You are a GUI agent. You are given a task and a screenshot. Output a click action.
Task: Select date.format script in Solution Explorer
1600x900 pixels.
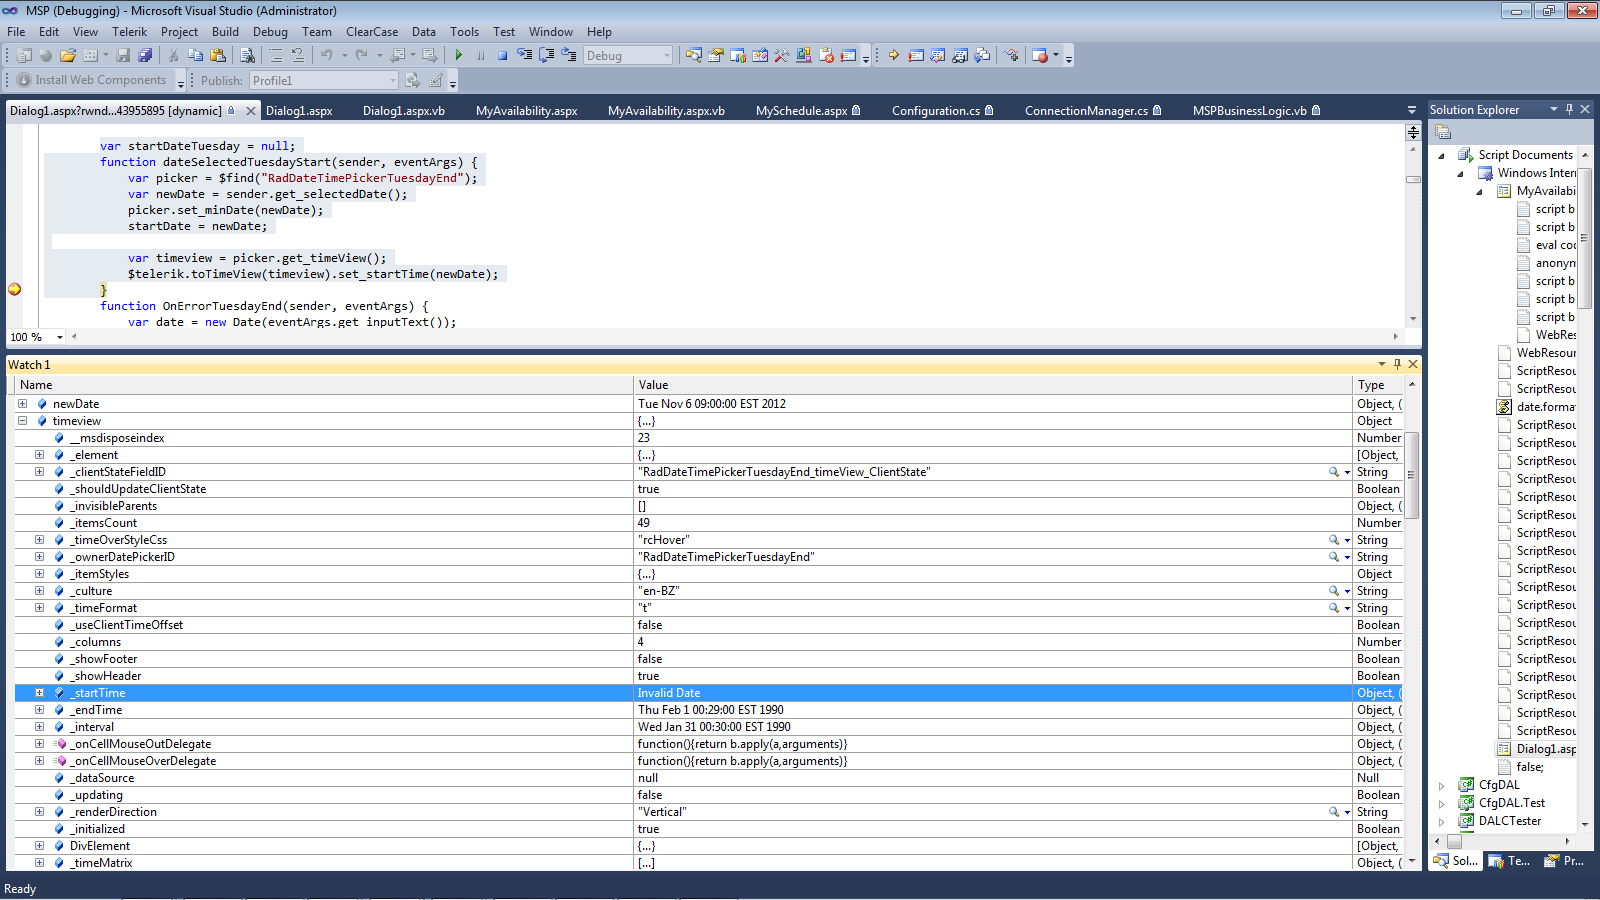(1544, 407)
